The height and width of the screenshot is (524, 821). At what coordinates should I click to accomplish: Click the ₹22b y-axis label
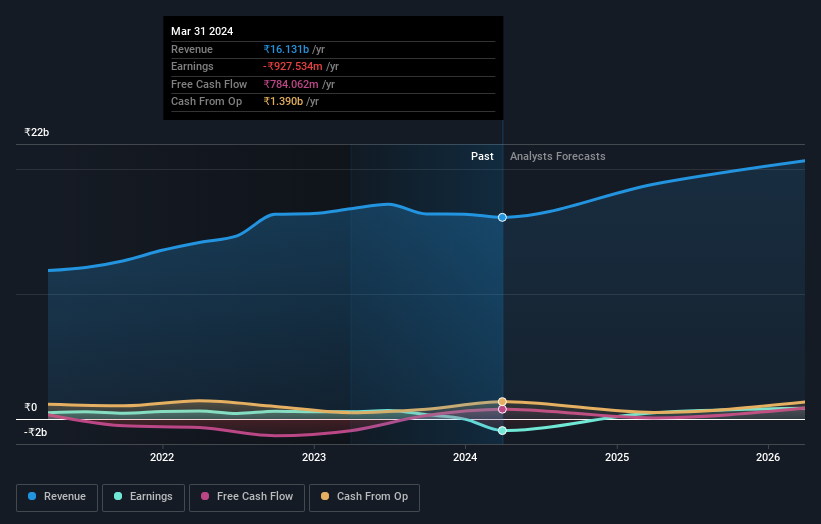tap(37, 132)
